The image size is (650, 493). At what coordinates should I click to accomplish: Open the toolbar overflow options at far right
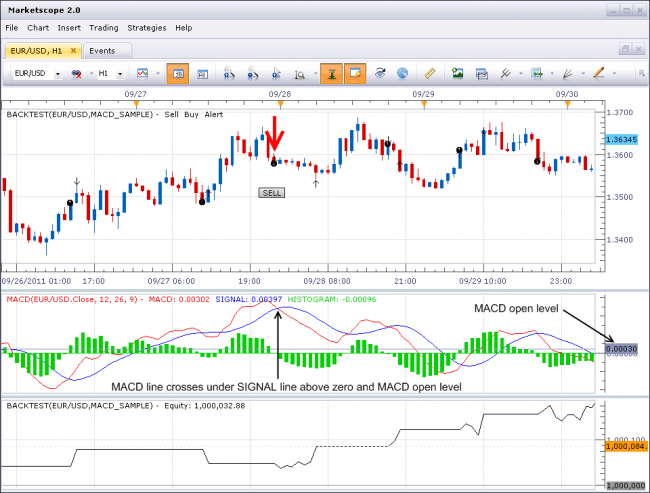(642, 74)
